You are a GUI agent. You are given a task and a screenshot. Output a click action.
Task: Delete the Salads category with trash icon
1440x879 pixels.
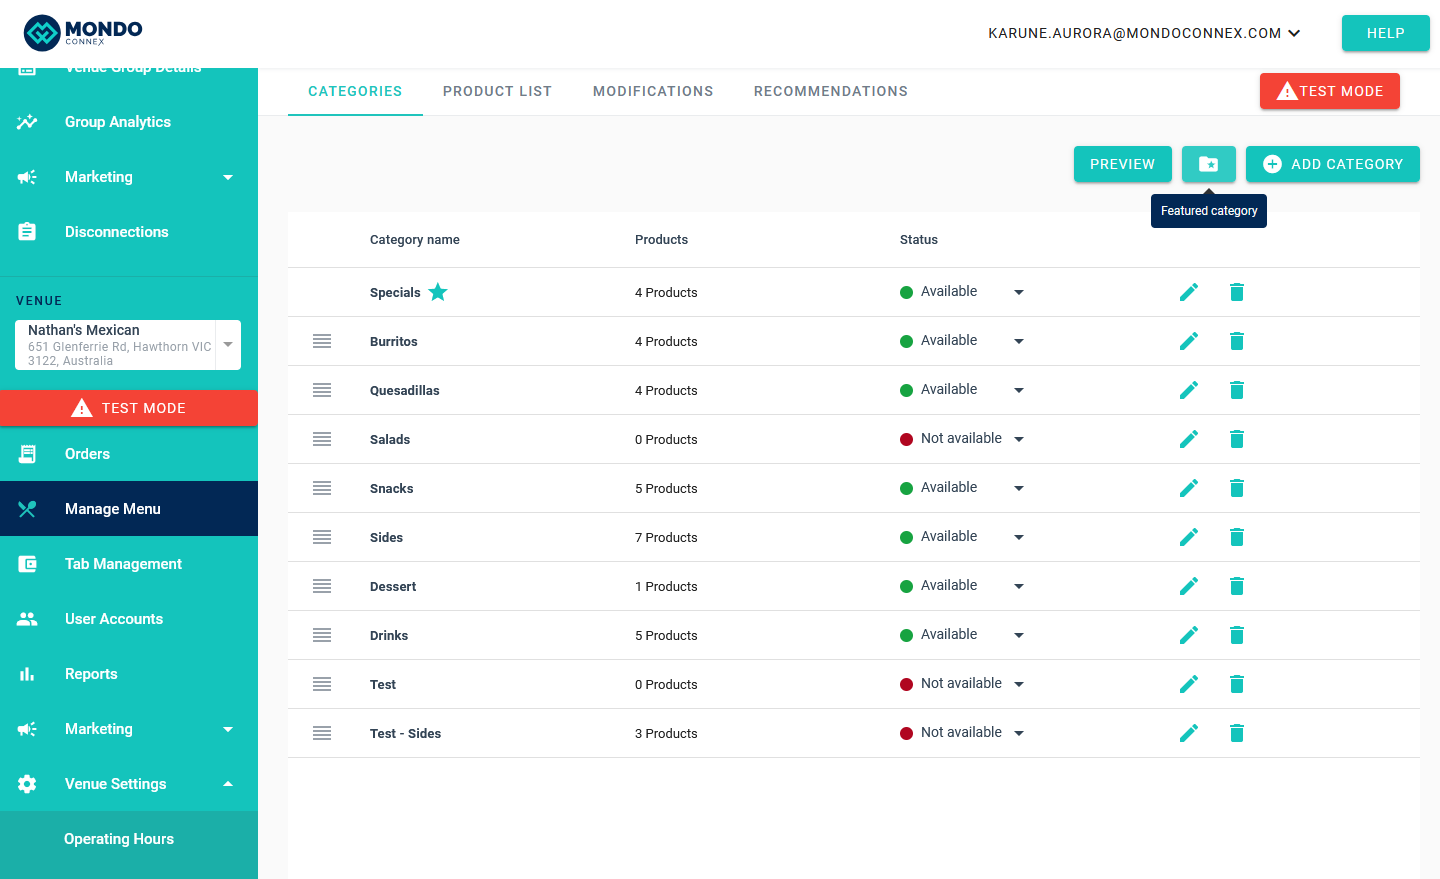(x=1236, y=439)
